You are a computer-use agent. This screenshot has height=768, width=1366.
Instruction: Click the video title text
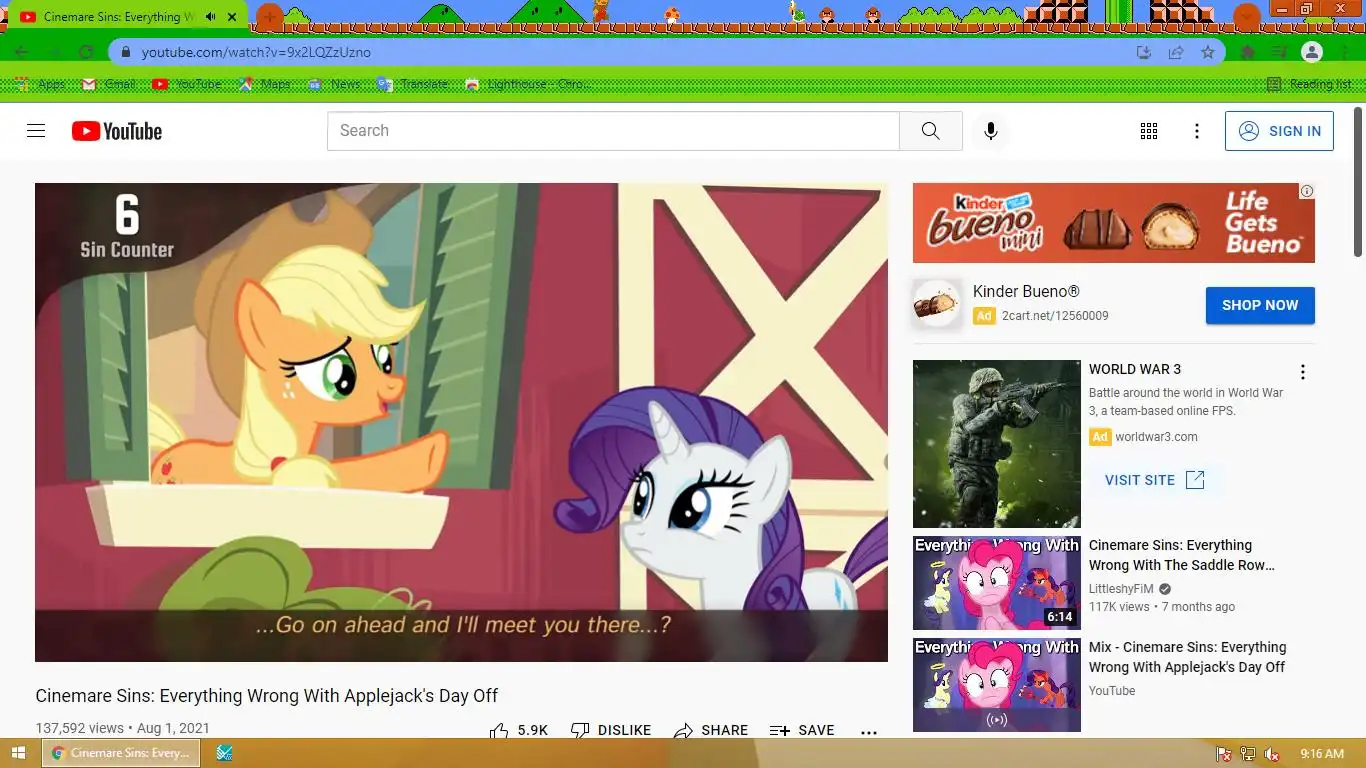pos(266,696)
